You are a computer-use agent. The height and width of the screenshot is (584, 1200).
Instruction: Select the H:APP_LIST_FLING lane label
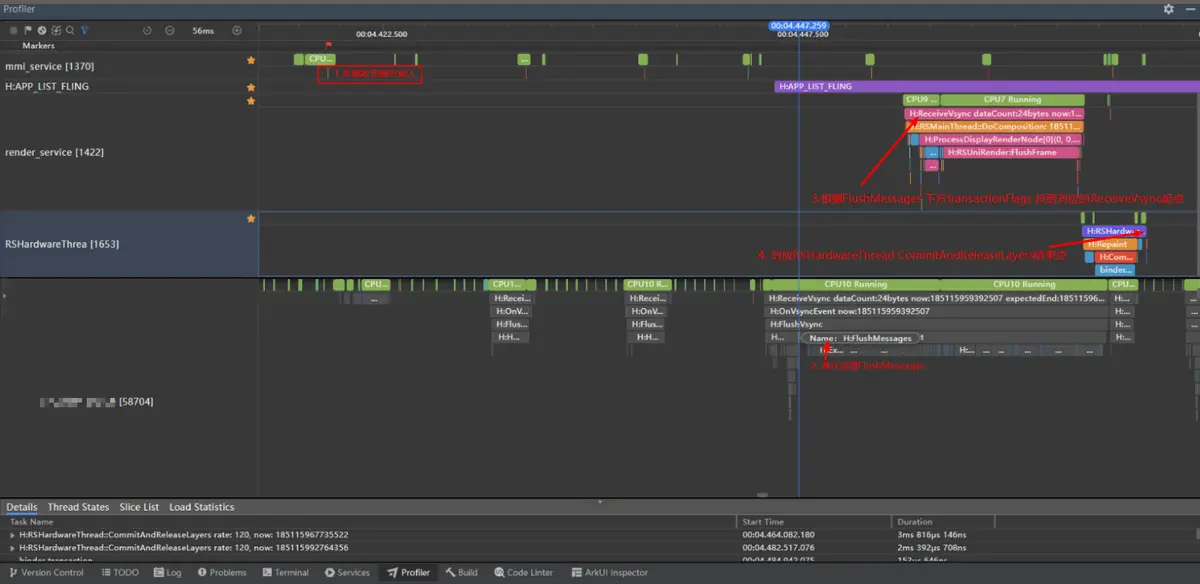[47, 87]
